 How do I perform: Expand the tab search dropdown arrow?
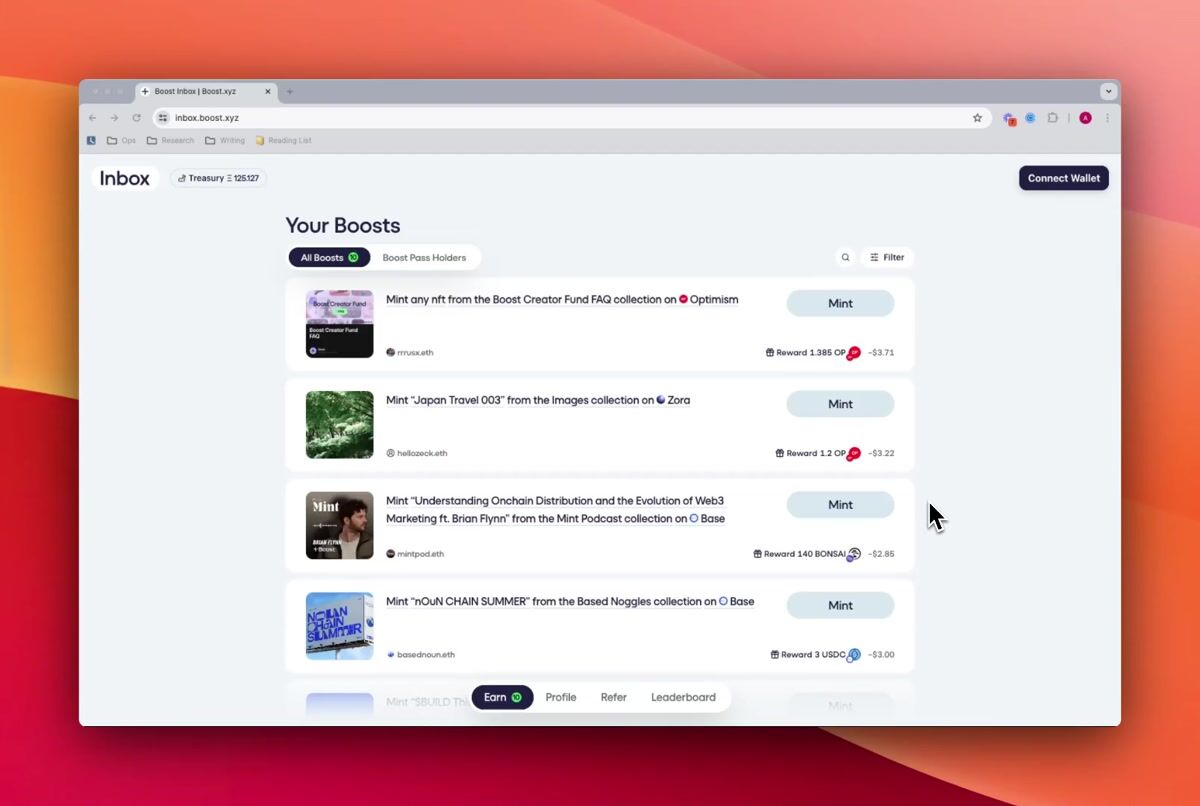pos(1108,91)
